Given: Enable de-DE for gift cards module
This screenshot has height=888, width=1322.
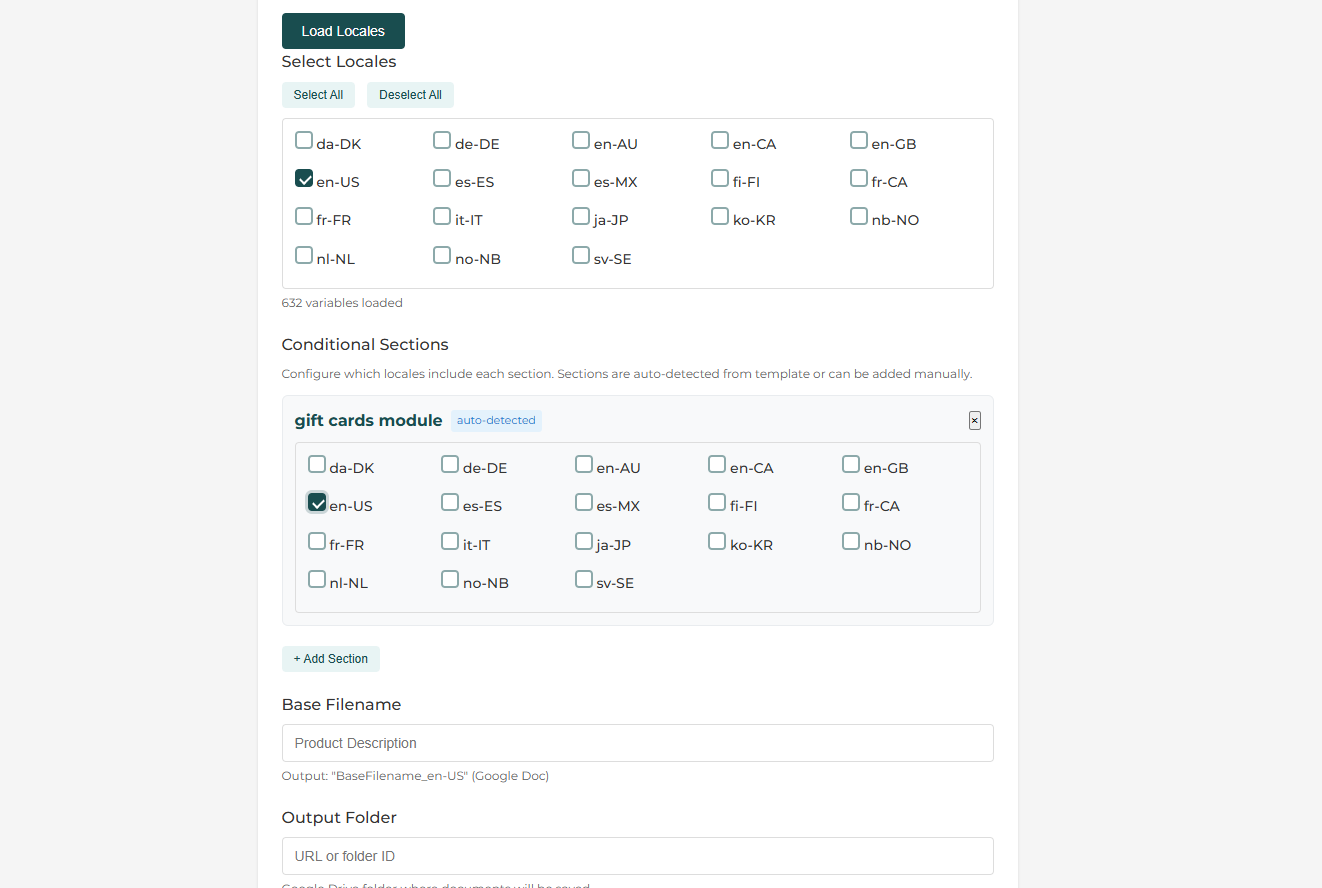Looking at the screenshot, I should [450, 464].
